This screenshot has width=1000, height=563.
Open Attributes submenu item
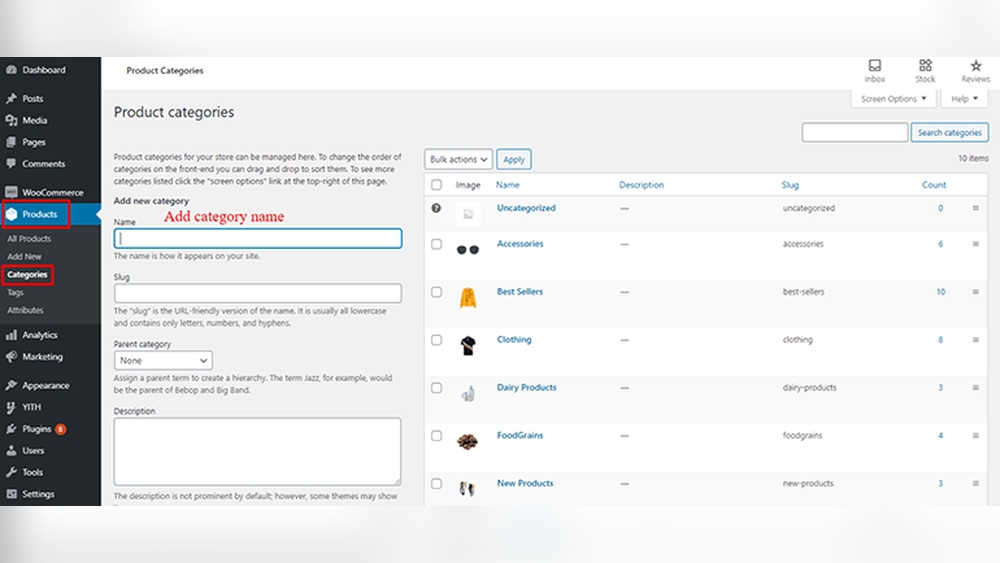click(26, 310)
